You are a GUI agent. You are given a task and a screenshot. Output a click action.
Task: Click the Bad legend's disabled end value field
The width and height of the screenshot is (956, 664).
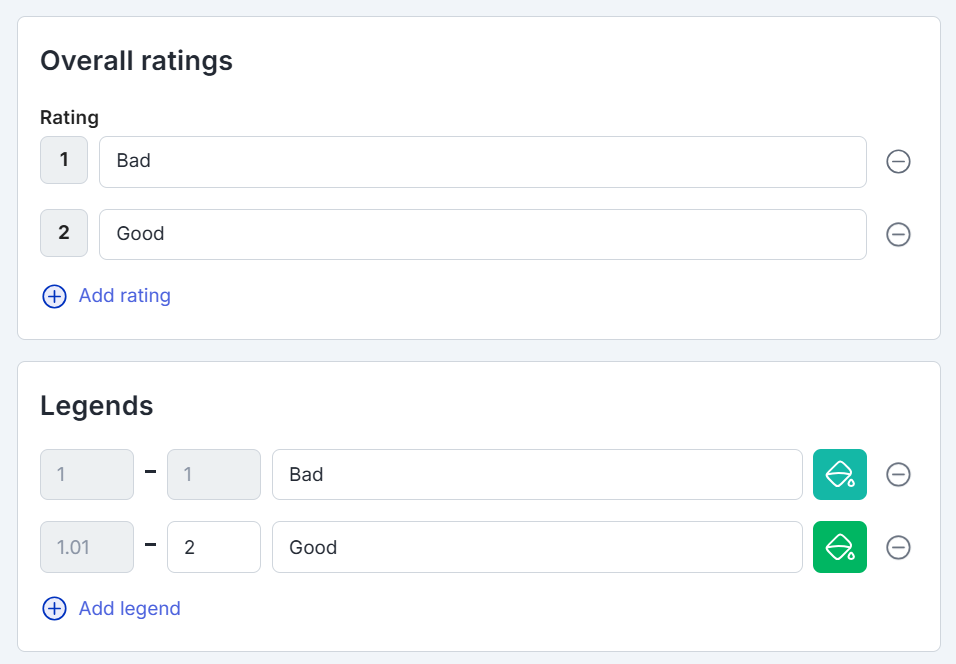coord(213,474)
